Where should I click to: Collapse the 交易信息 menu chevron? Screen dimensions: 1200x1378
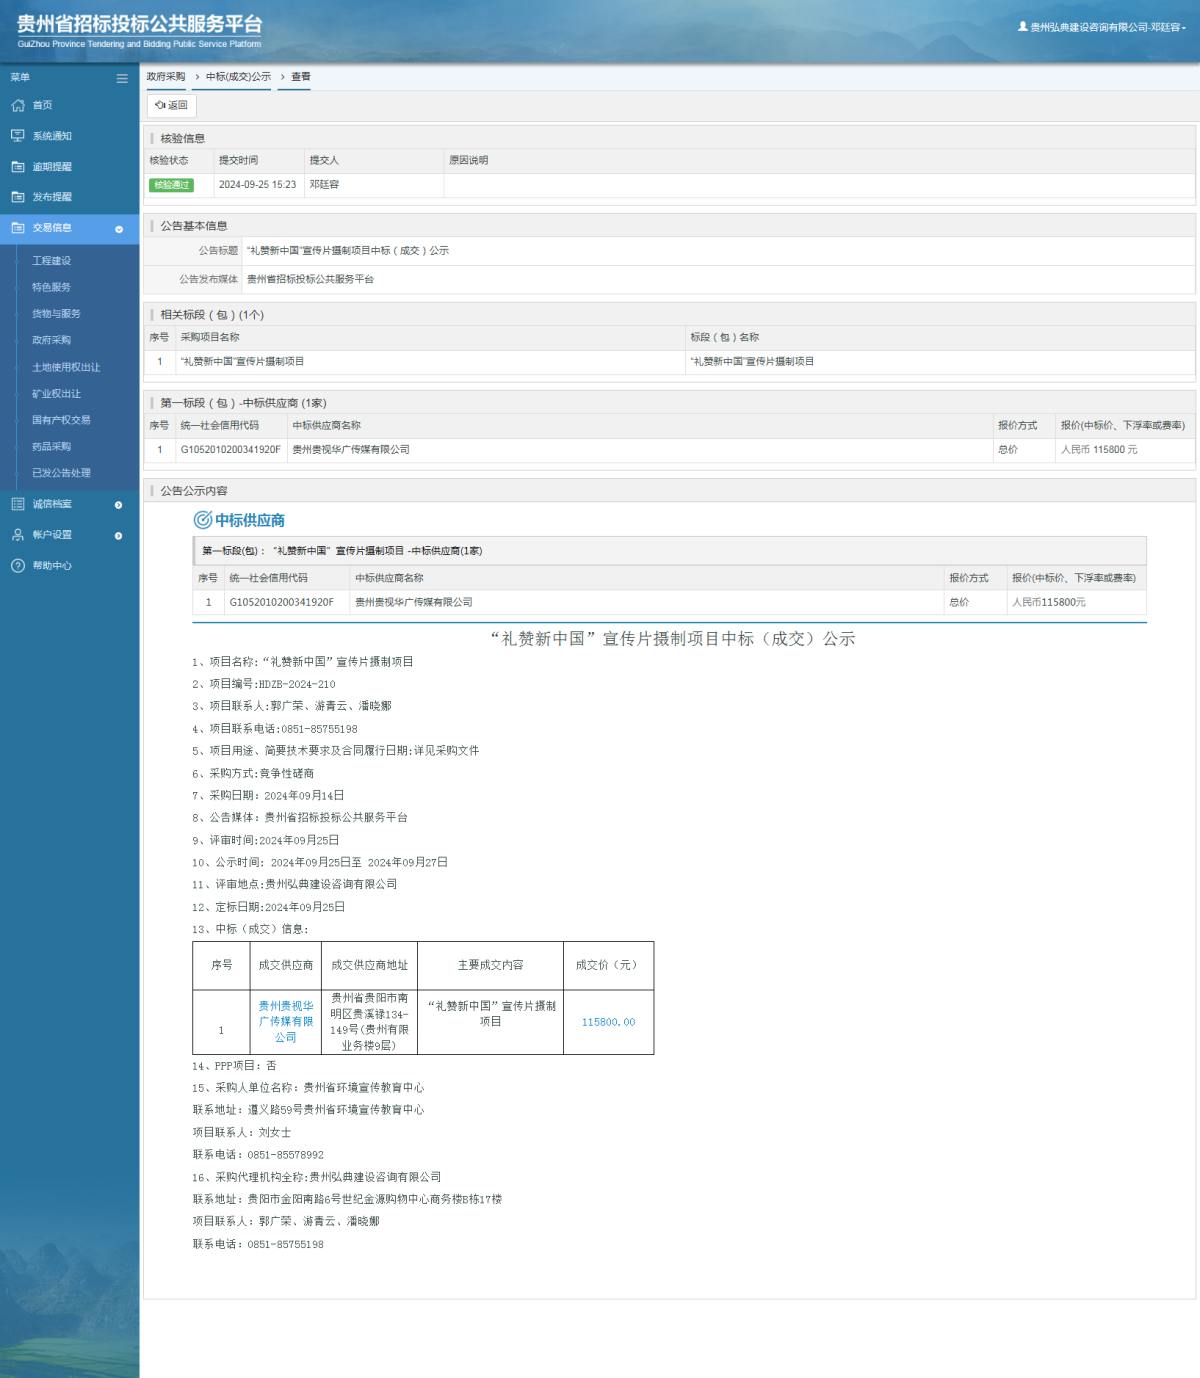tap(119, 229)
